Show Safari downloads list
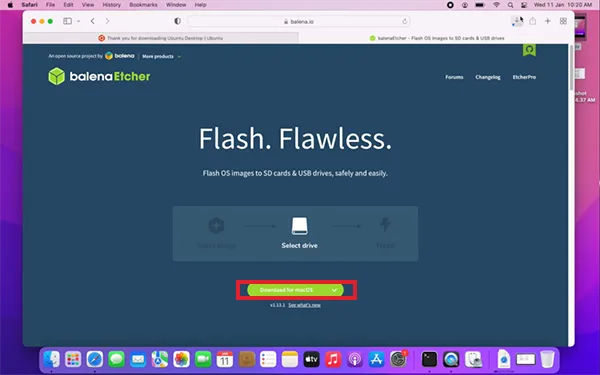 tap(517, 21)
